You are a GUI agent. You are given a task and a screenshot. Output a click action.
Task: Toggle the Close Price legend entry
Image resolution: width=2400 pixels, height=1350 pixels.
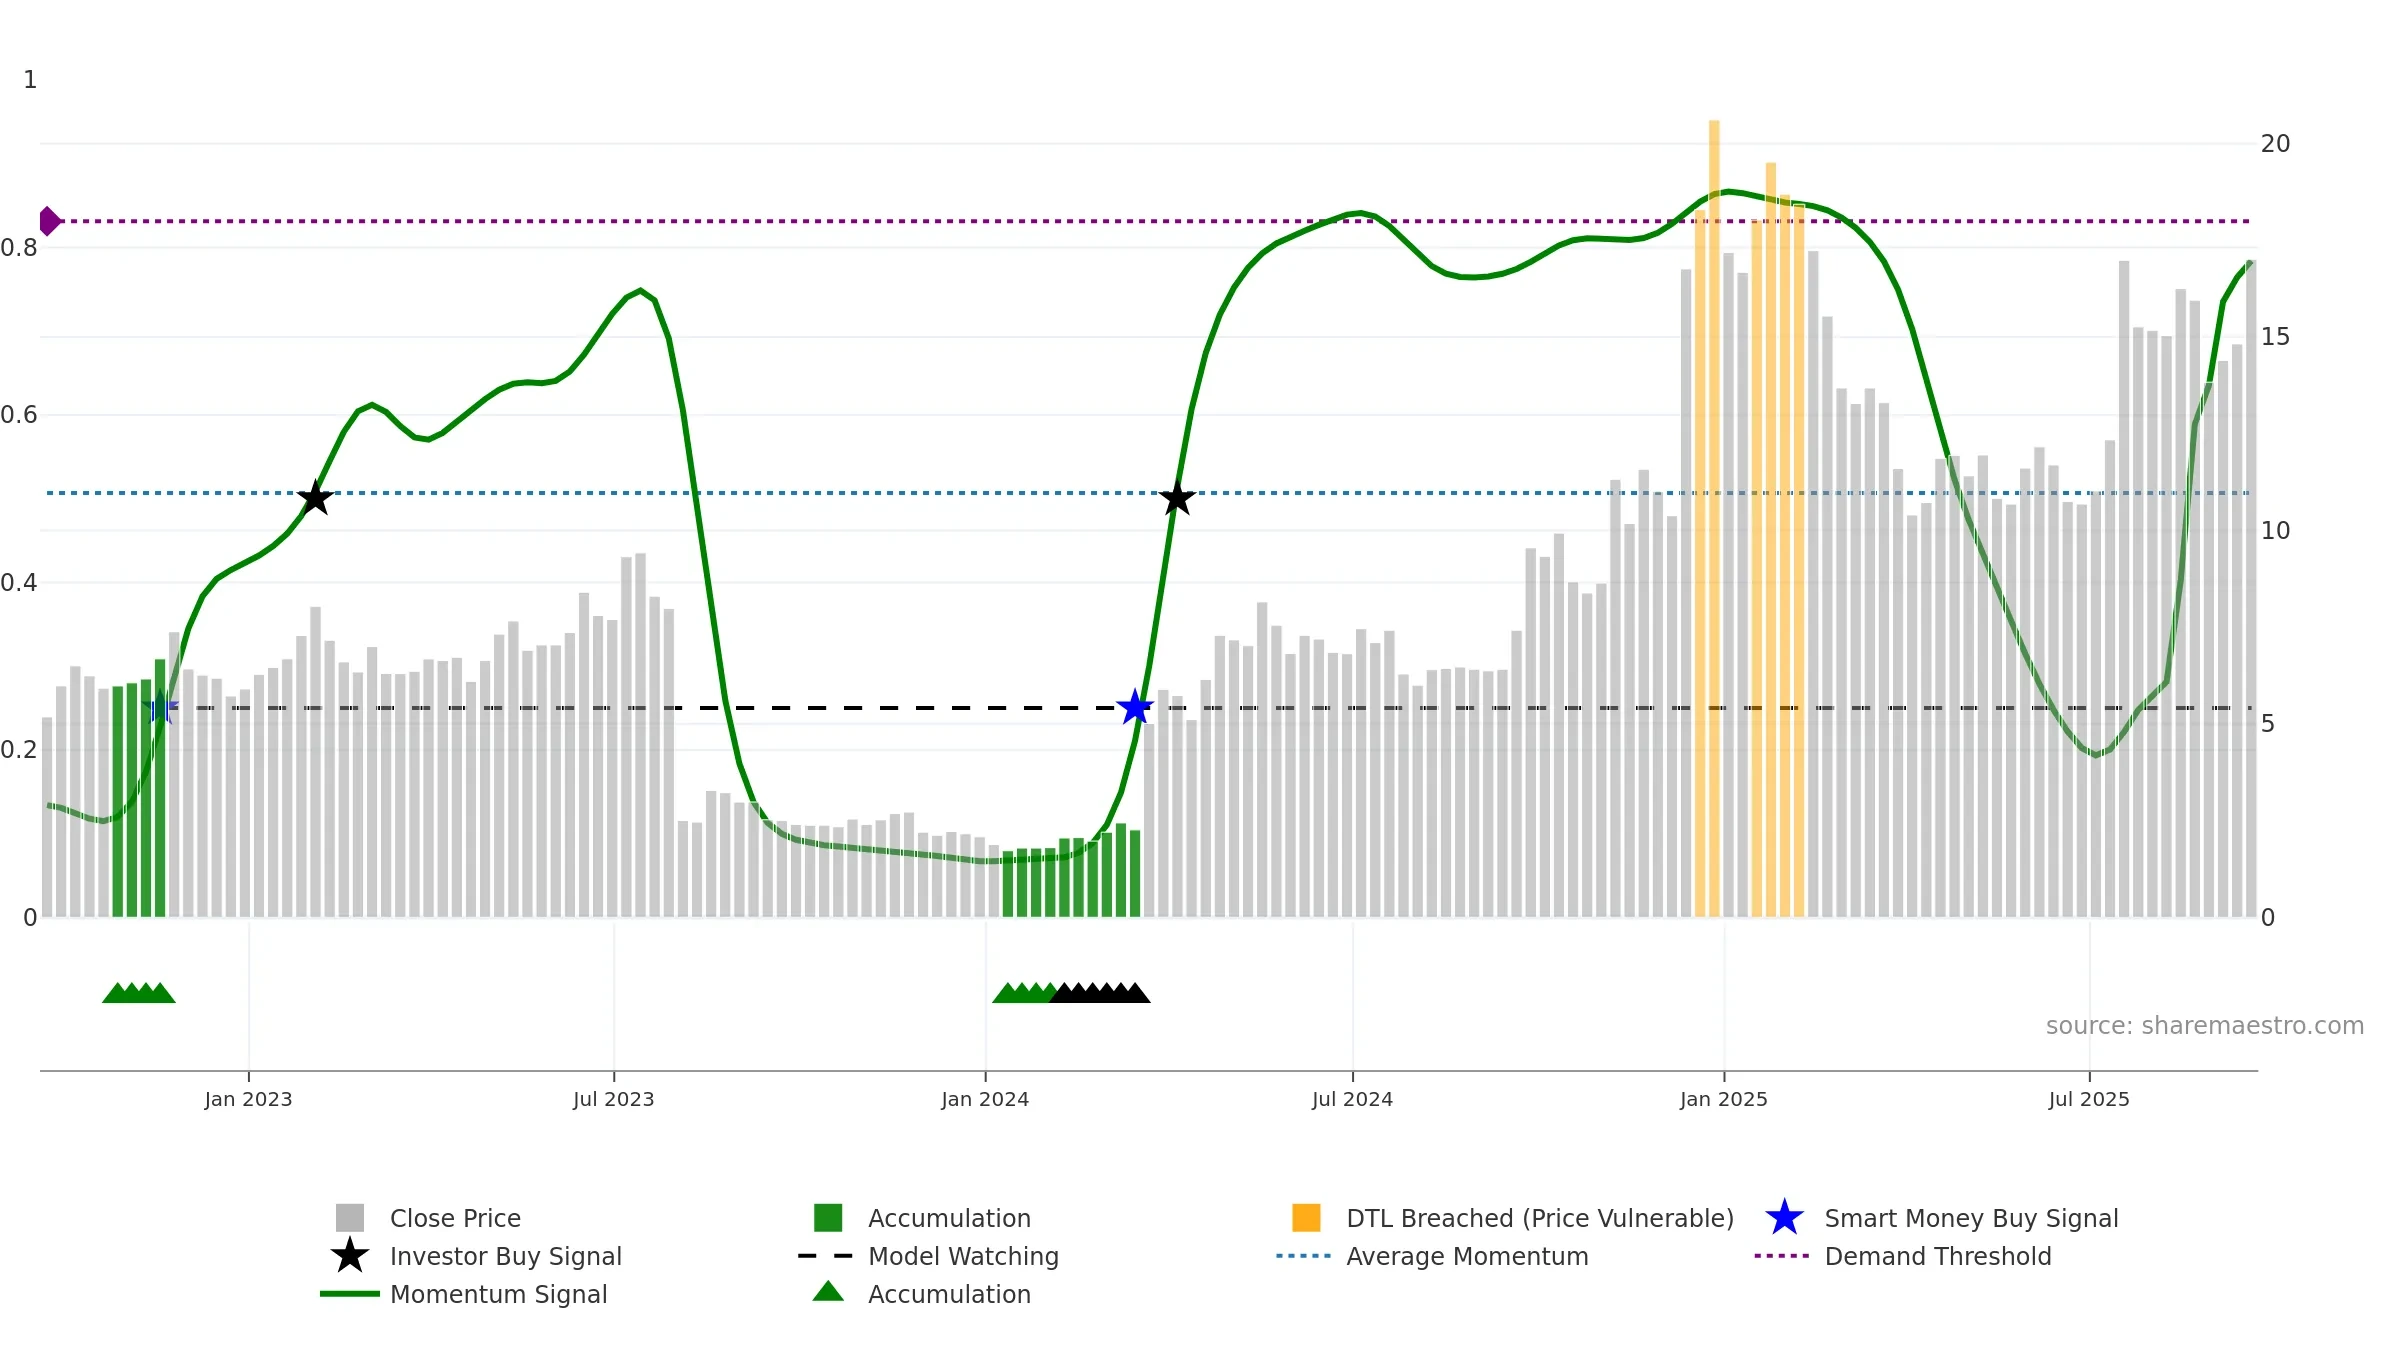455,1218
